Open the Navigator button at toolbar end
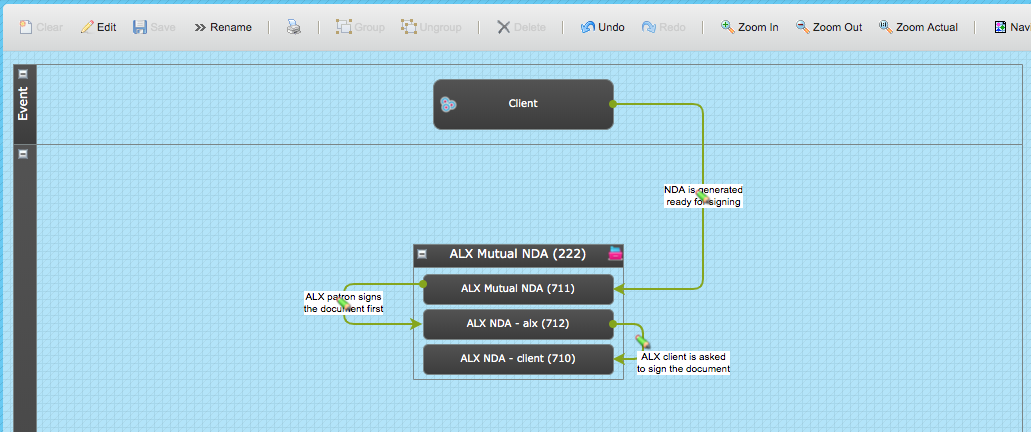Screen dimensions: 1031x432 tap(1011, 27)
